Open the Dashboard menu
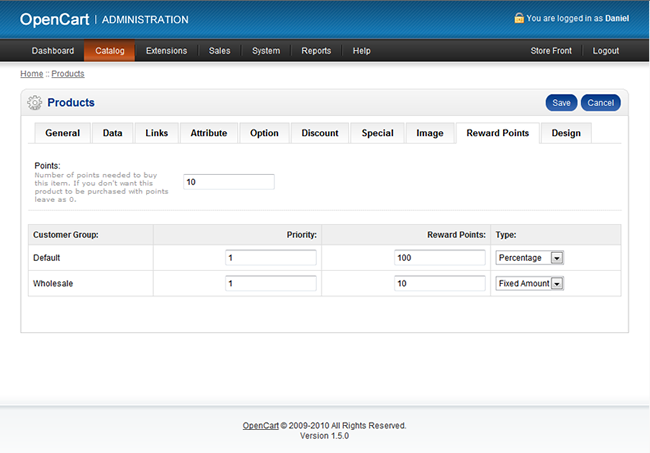 click(x=53, y=51)
